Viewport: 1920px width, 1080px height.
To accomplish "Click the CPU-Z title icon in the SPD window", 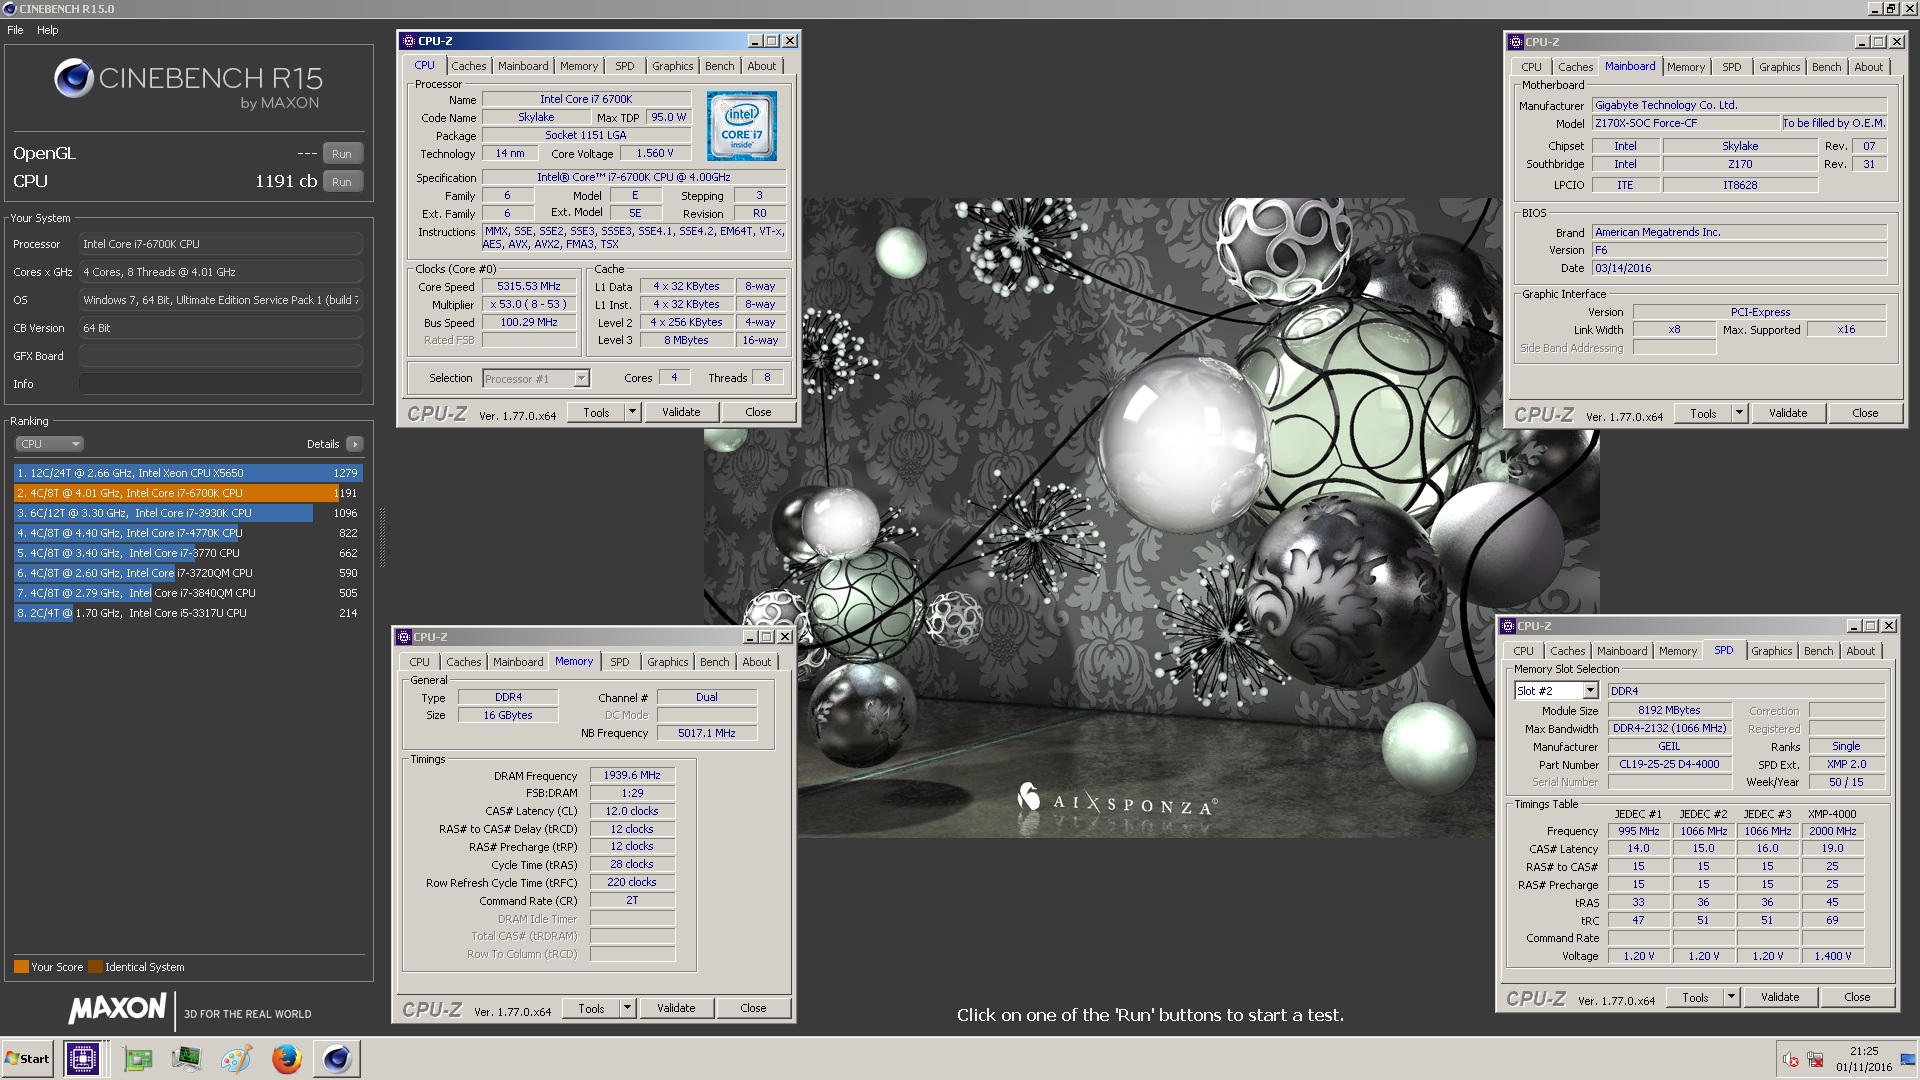I will coord(1507,626).
